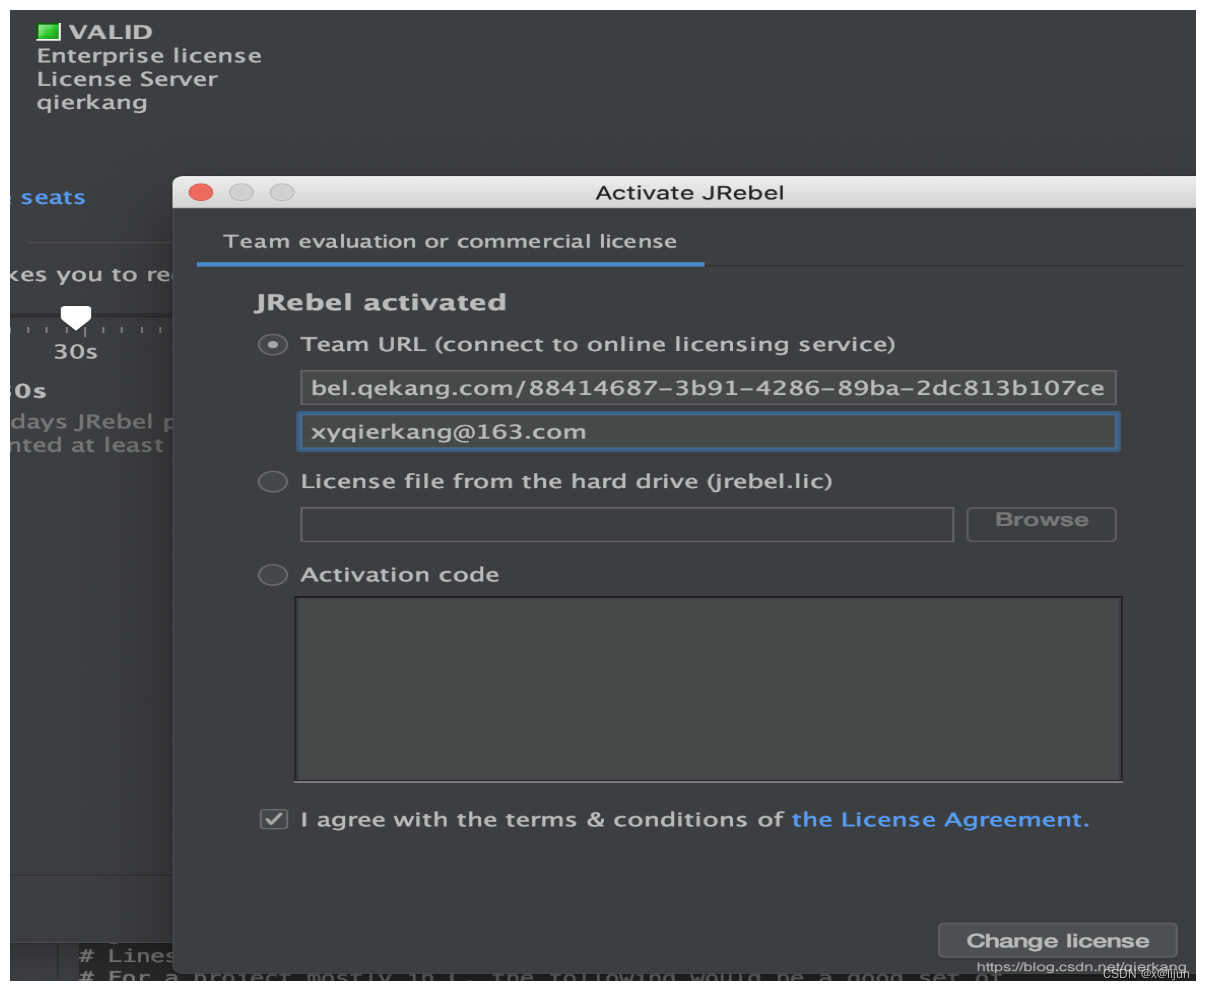1206x991 pixels.
Task: Choose License file from hard drive option
Action: tap(272, 482)
